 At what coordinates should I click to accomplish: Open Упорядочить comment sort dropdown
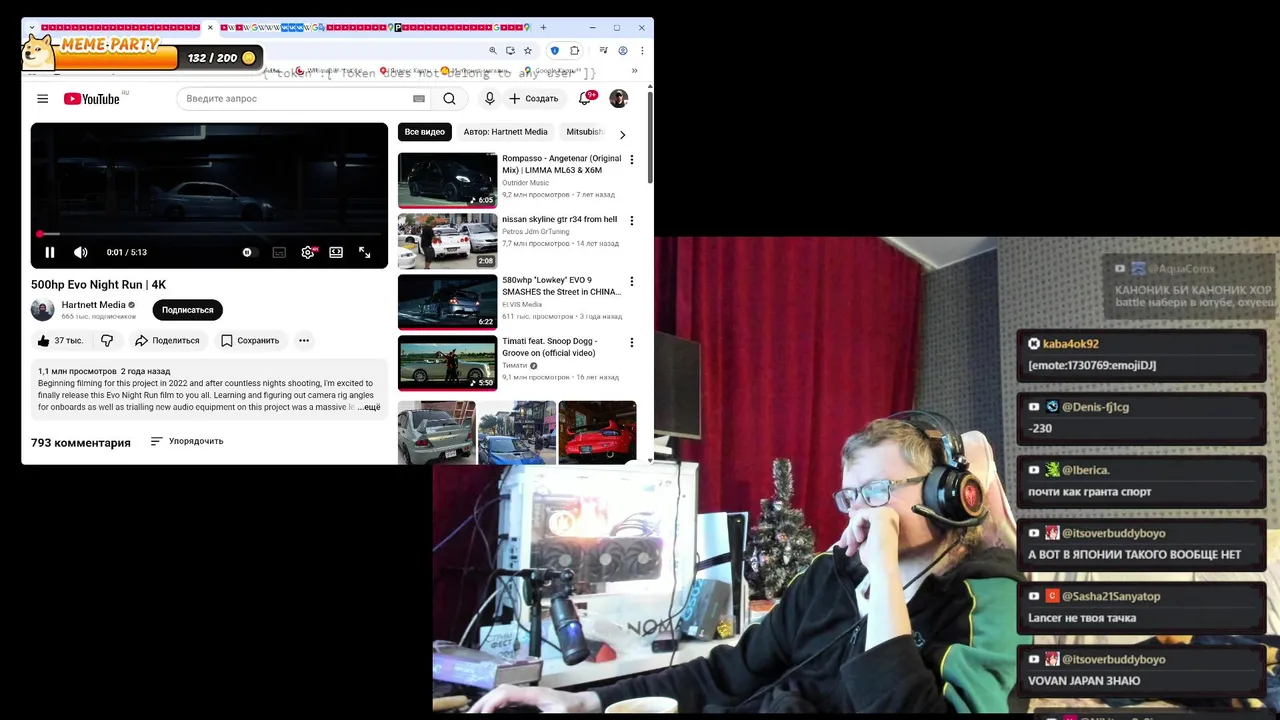(x=187, y=441)
